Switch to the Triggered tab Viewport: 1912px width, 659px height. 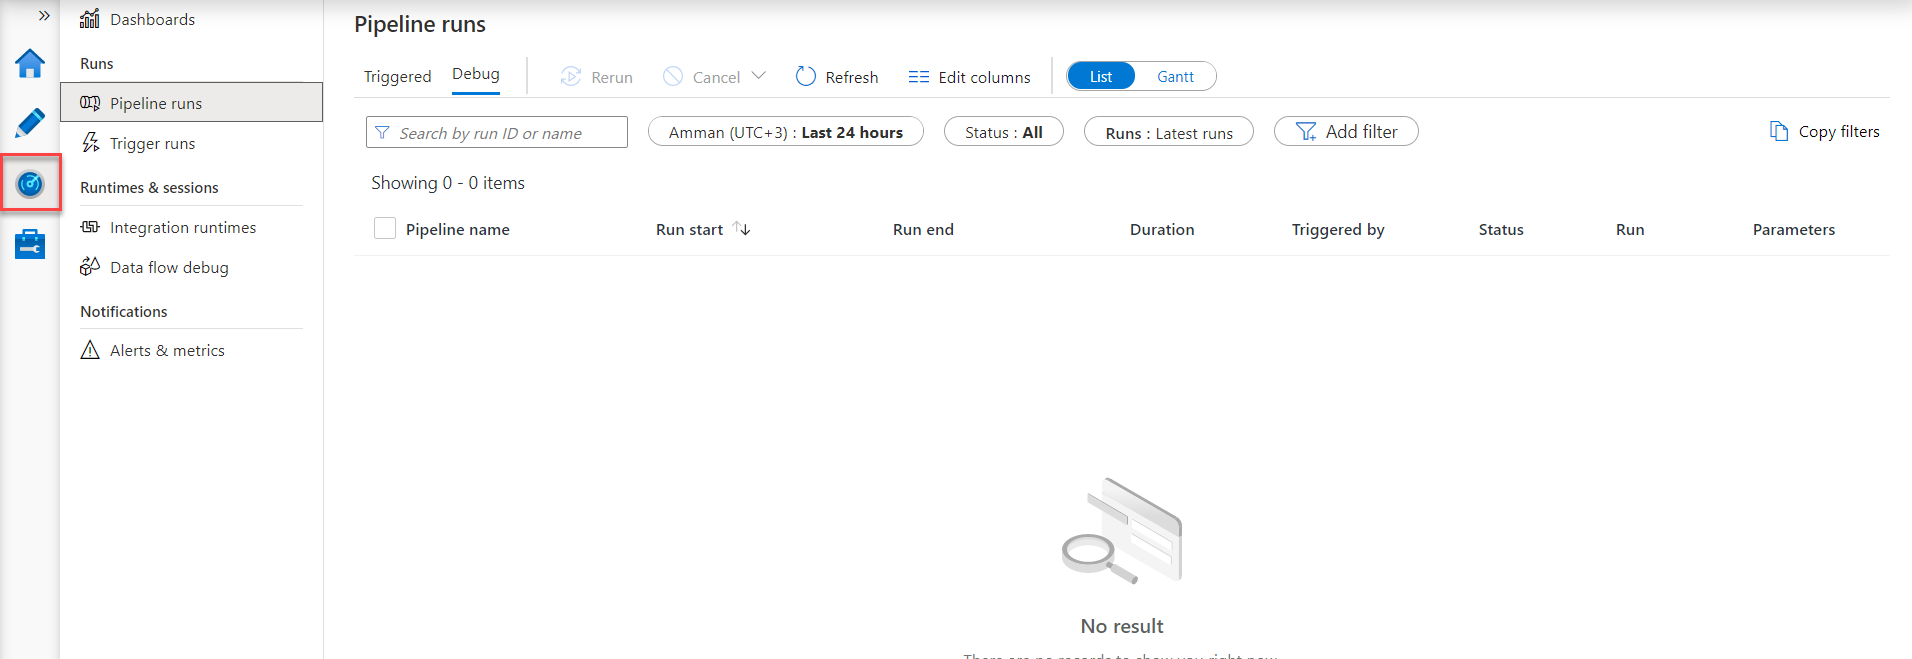click(397, 77)
